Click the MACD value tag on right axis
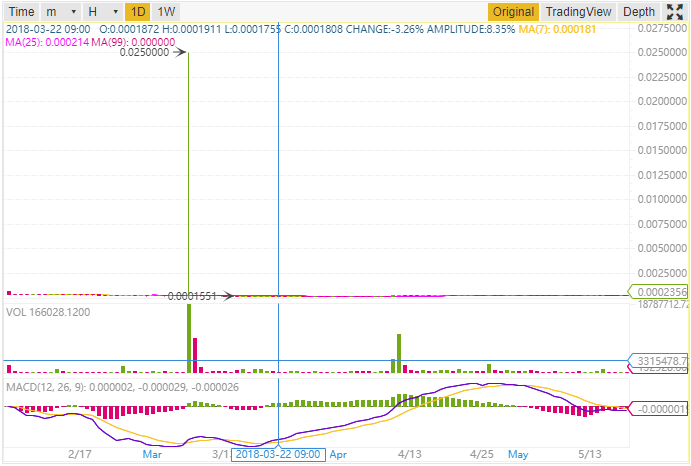The height and width of the screenshot is (466, 691). (659, 408)
